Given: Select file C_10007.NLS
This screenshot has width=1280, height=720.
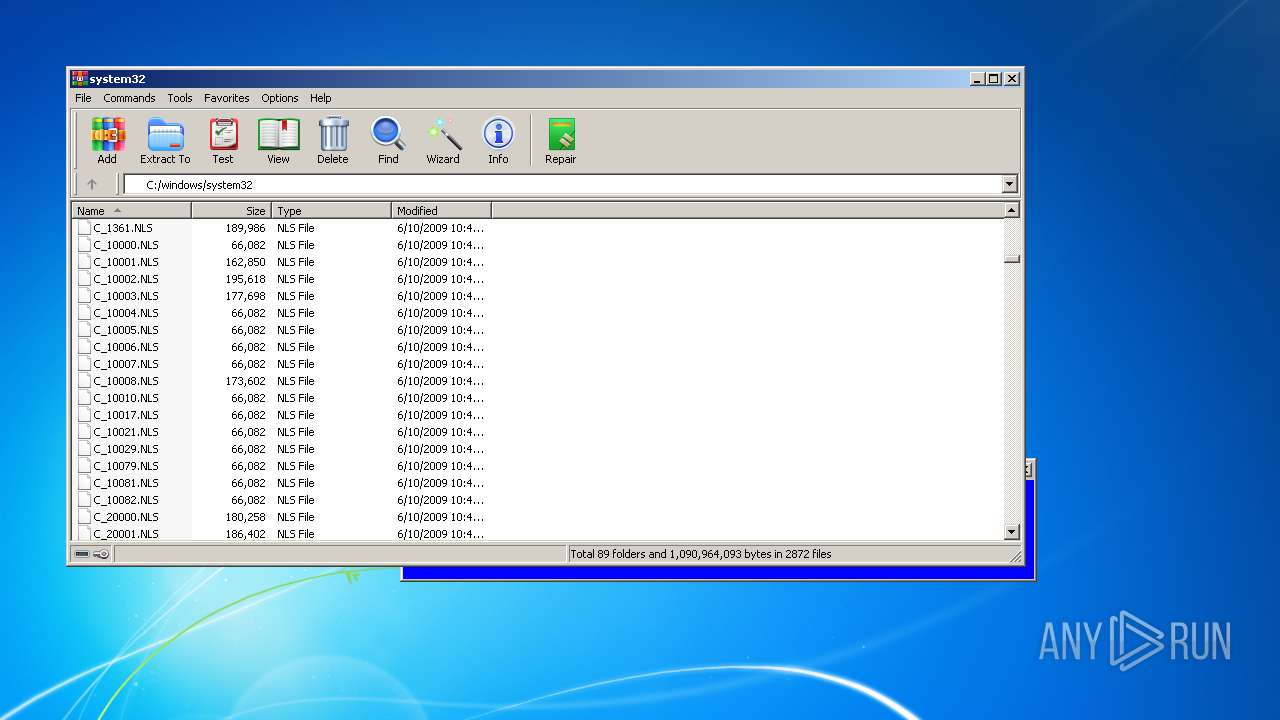Looking at the screenshot, I should coord(125,364).
